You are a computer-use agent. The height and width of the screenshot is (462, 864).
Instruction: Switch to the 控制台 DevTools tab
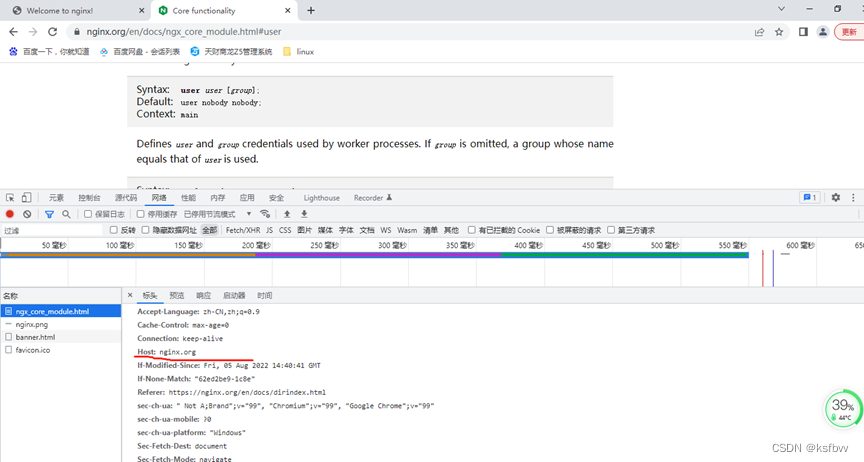(x=89, y=197)
